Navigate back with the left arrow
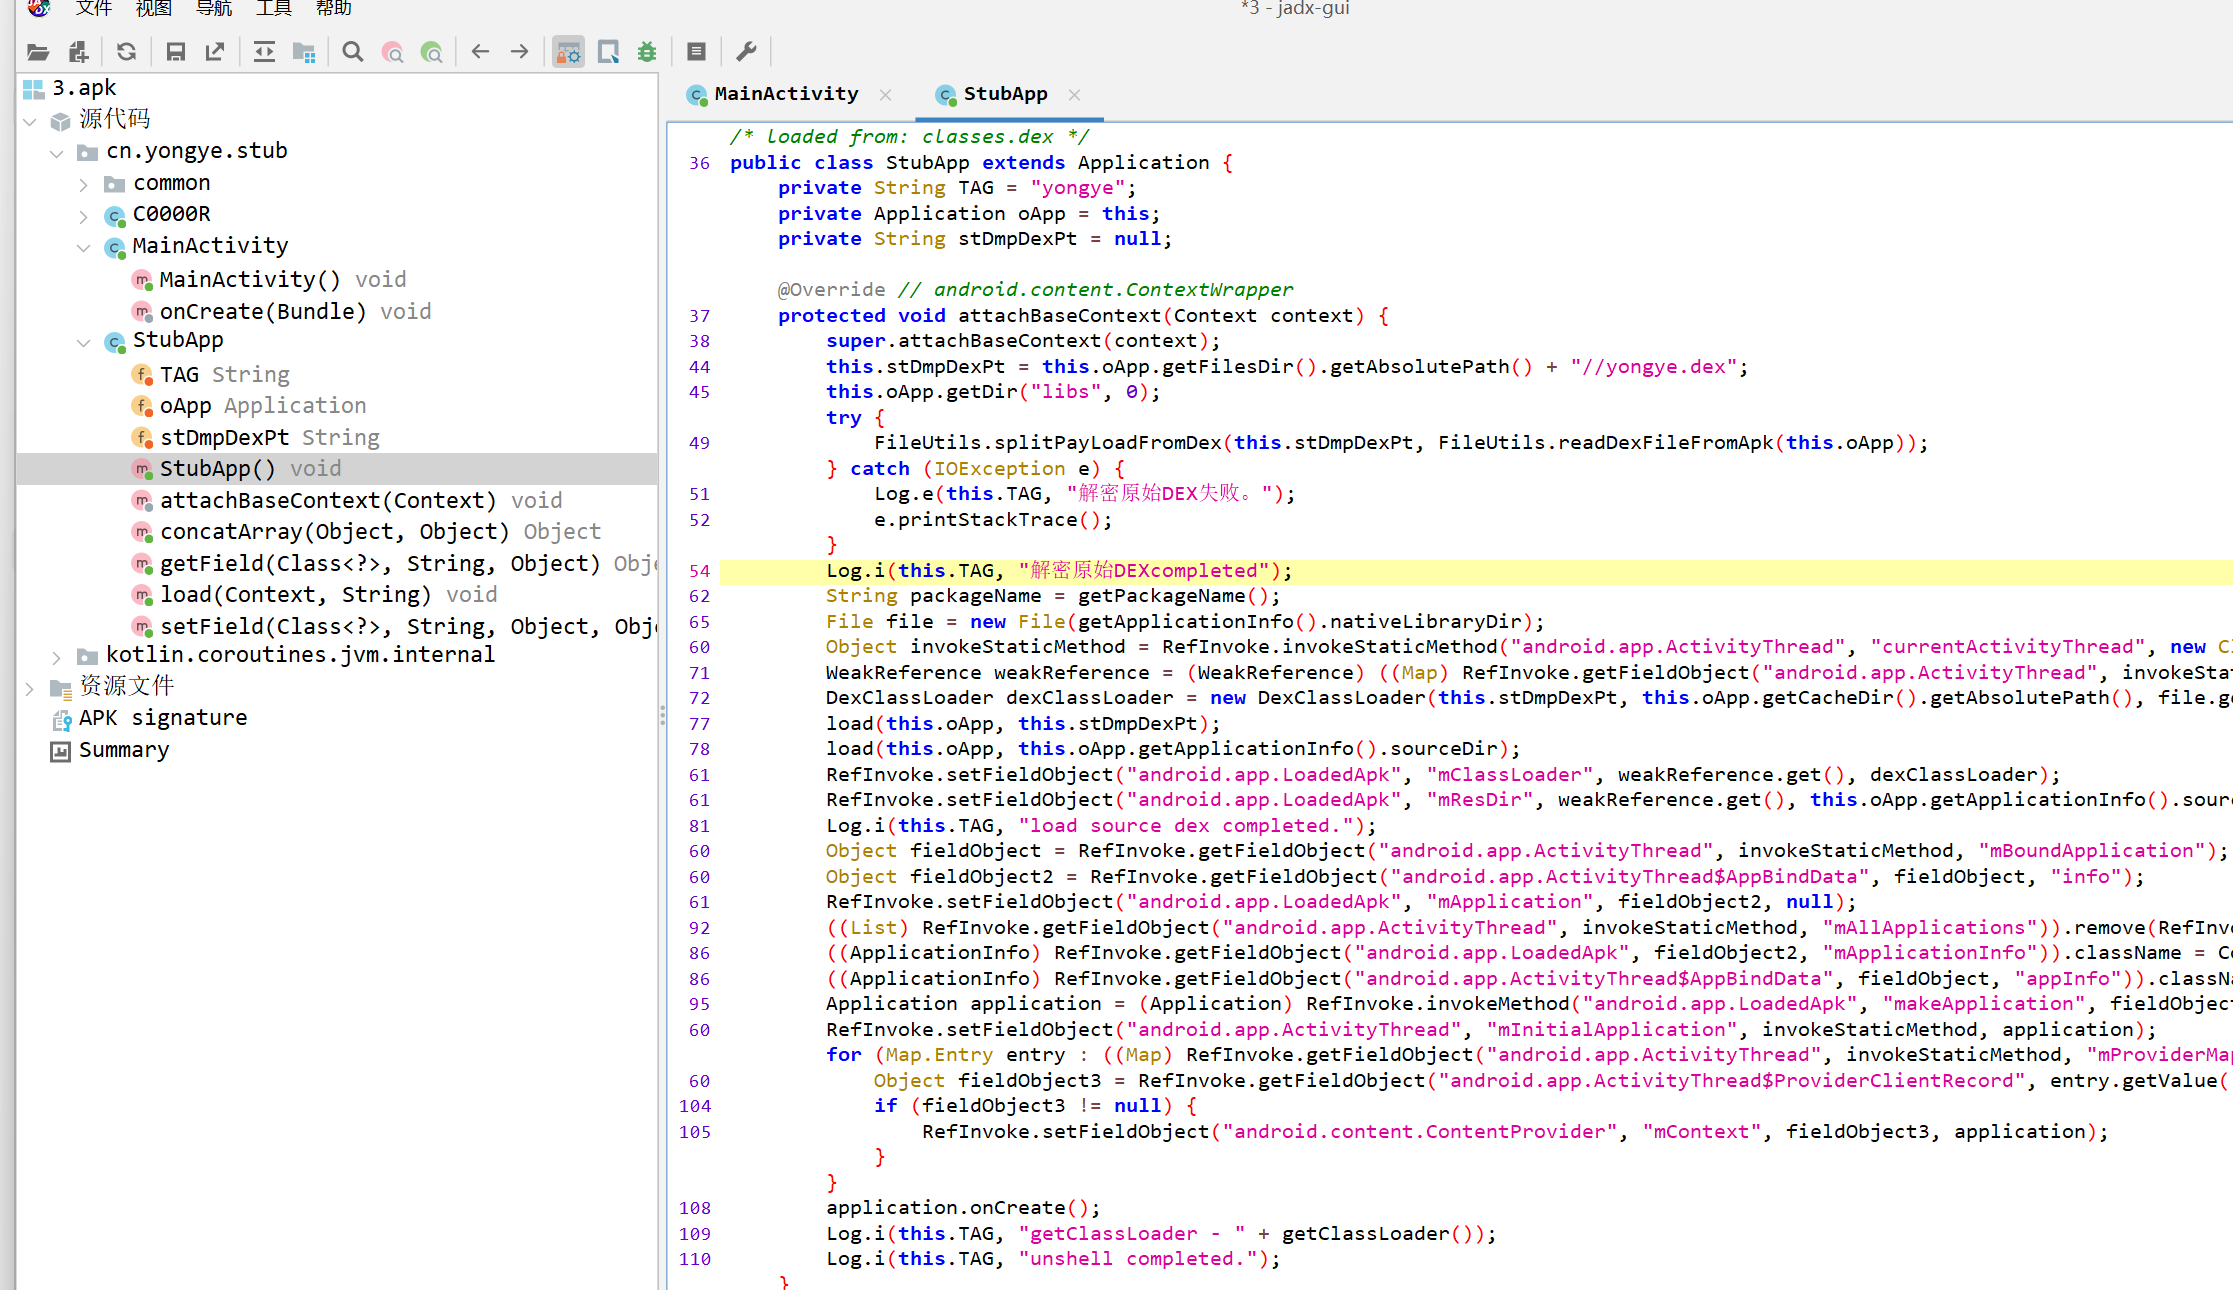This screenshot has width=2233, height=1290. point(480,52)
